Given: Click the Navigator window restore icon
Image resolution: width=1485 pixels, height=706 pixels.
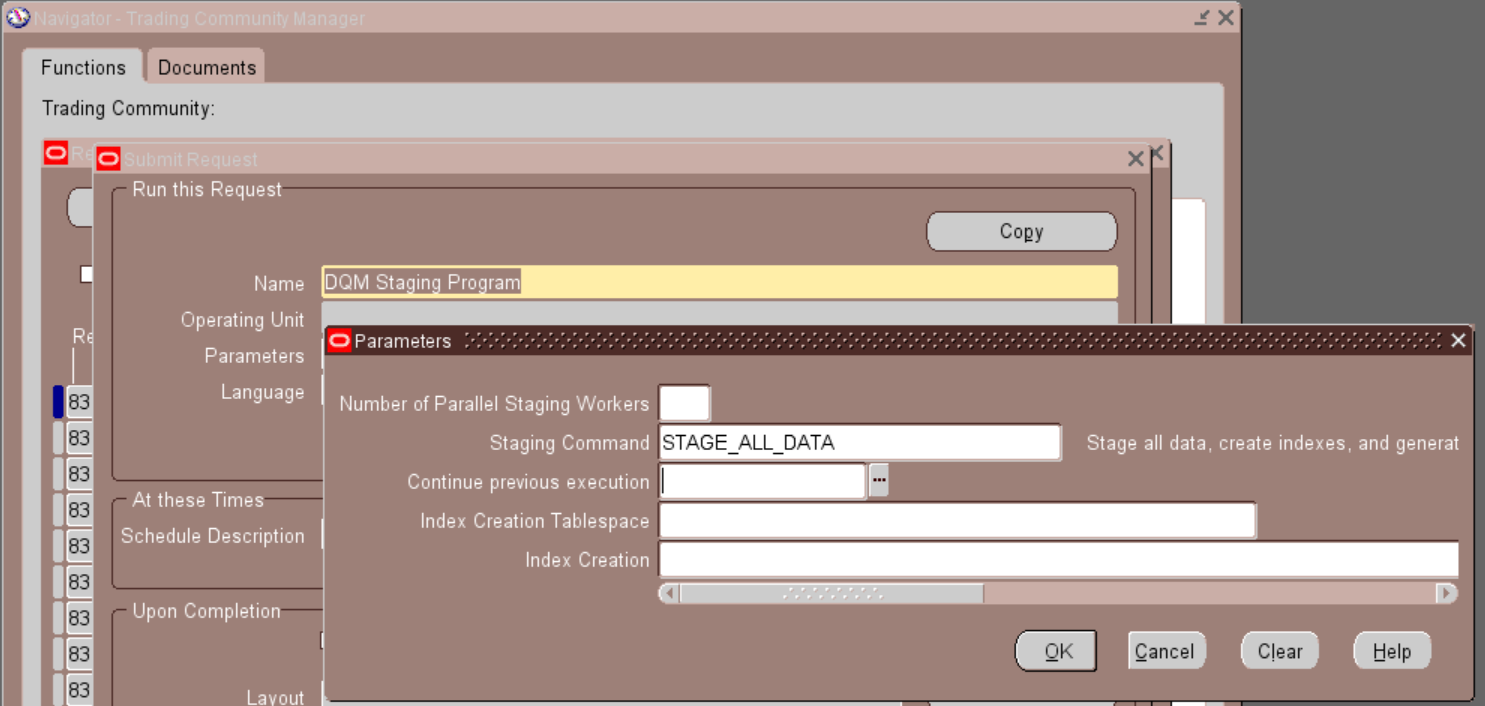Looking at the screenshot, I should (1202, 18).
